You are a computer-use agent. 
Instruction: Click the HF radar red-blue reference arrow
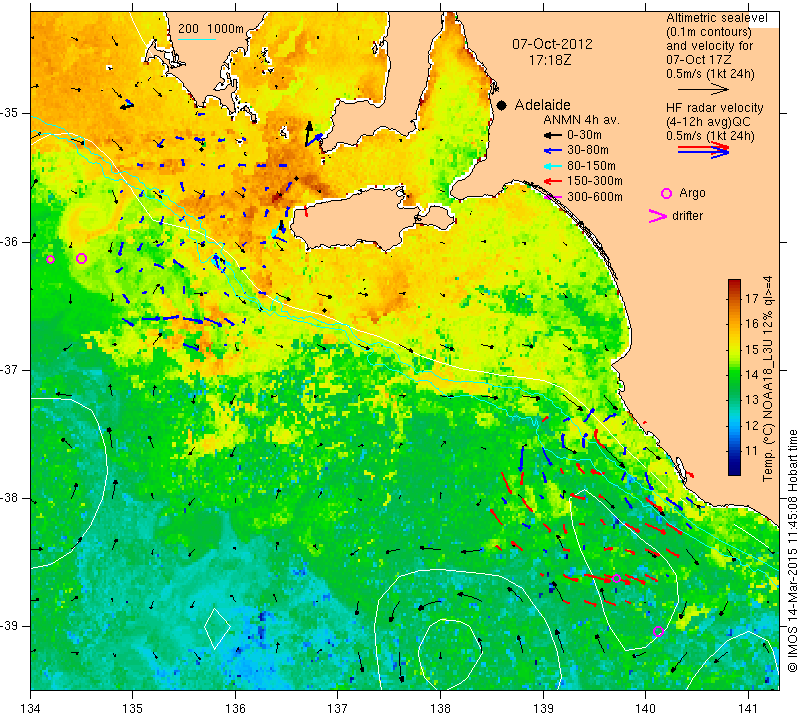(704, 150)
